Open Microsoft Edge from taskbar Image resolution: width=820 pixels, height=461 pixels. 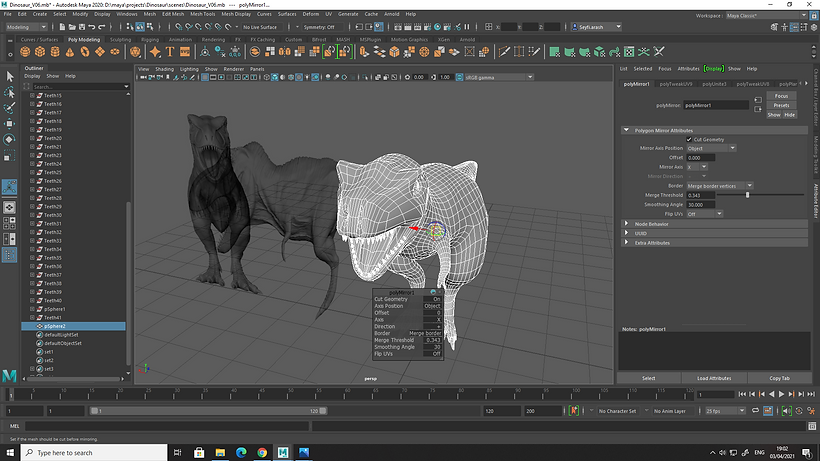pyautogui.click(x=241, y=453)
